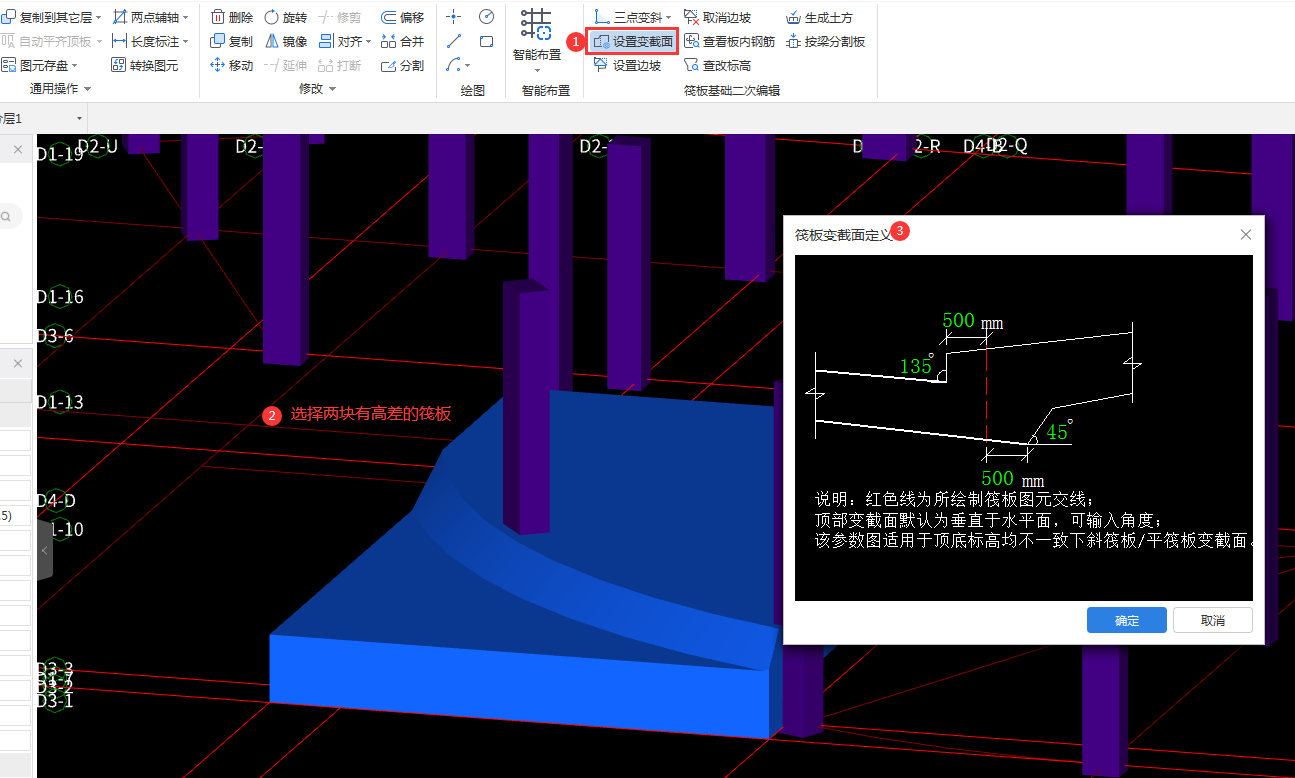Viewport: 1295px width, 778px height.
Task: Click axis label D2-U
Action: [x=97, y=146]
